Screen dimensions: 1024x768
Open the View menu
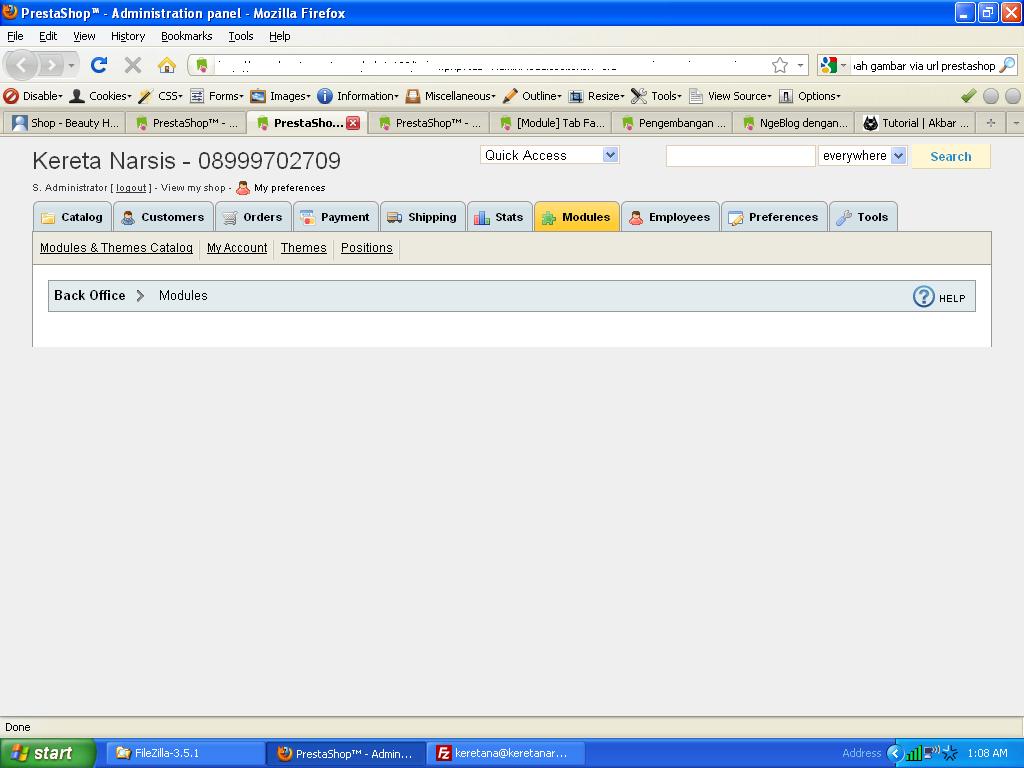(84, 36)
